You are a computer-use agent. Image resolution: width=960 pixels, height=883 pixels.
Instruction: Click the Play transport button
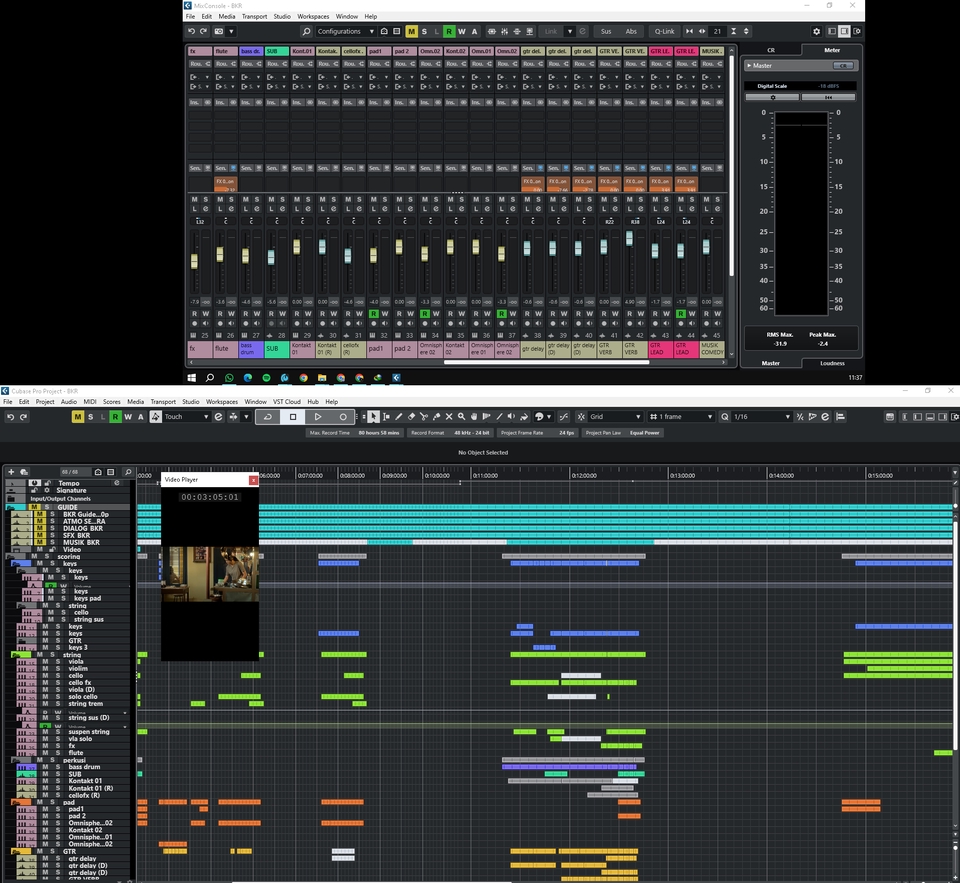tap(318, 417)
